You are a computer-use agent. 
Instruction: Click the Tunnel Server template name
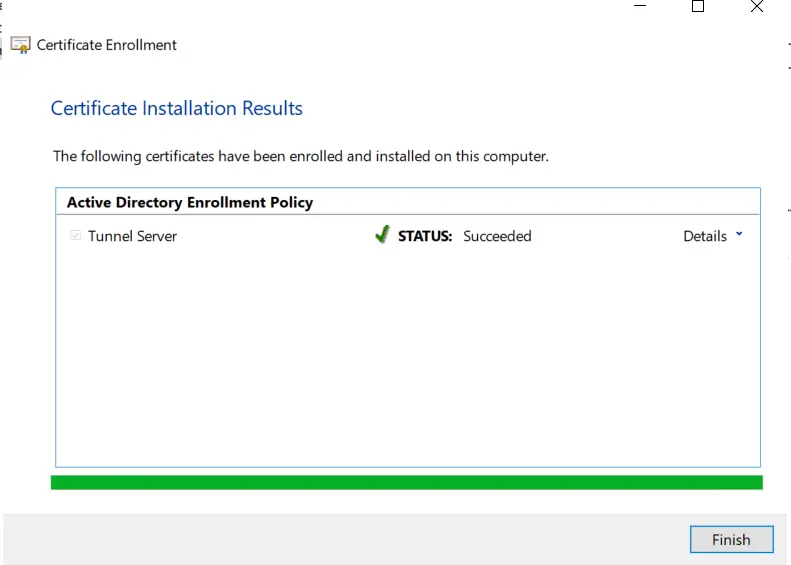click(132, 236)
